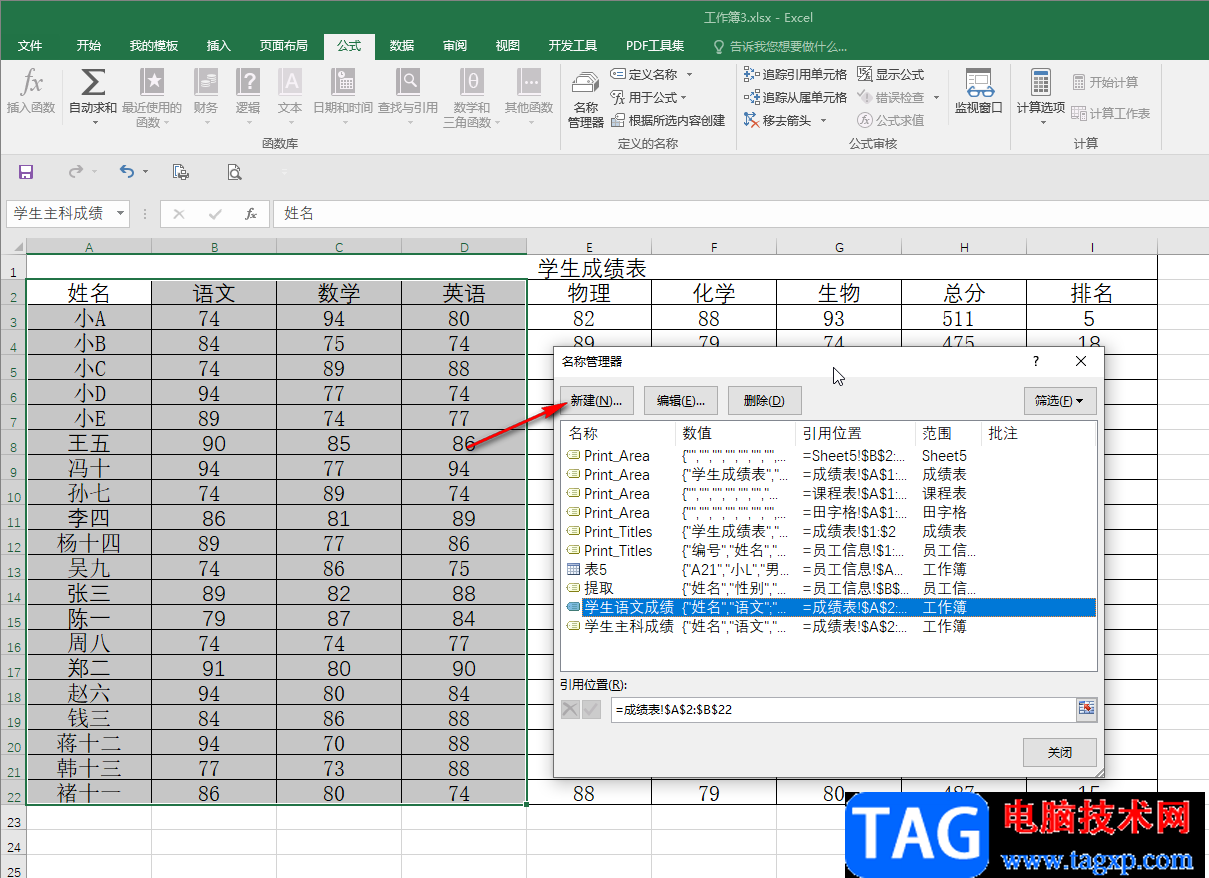Open the Insert Function (插入函数) tool
Image resolution: width=1209 pixels, height=878 pixels.
[x=31, y=92]
